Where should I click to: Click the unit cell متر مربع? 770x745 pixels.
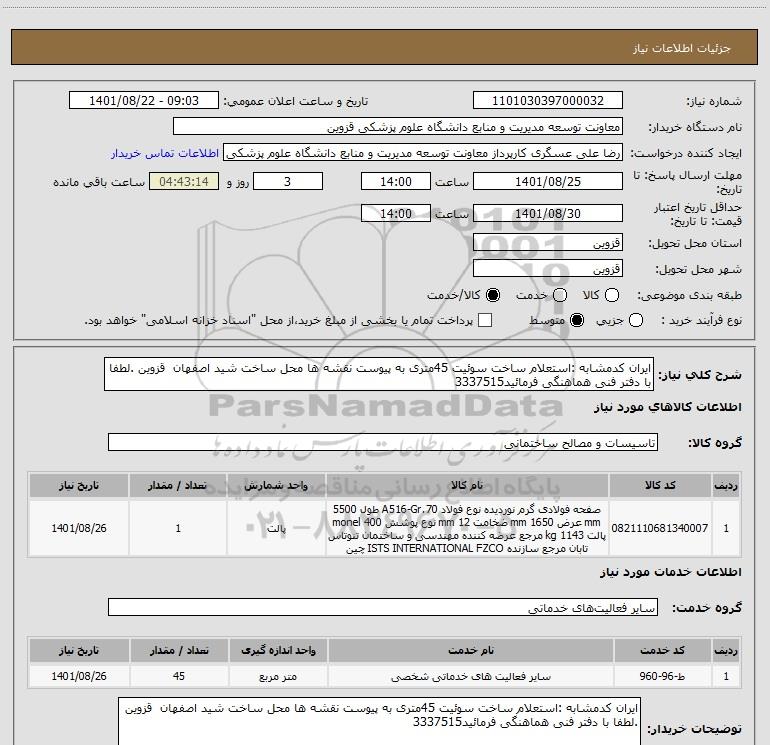click(278, 676)
